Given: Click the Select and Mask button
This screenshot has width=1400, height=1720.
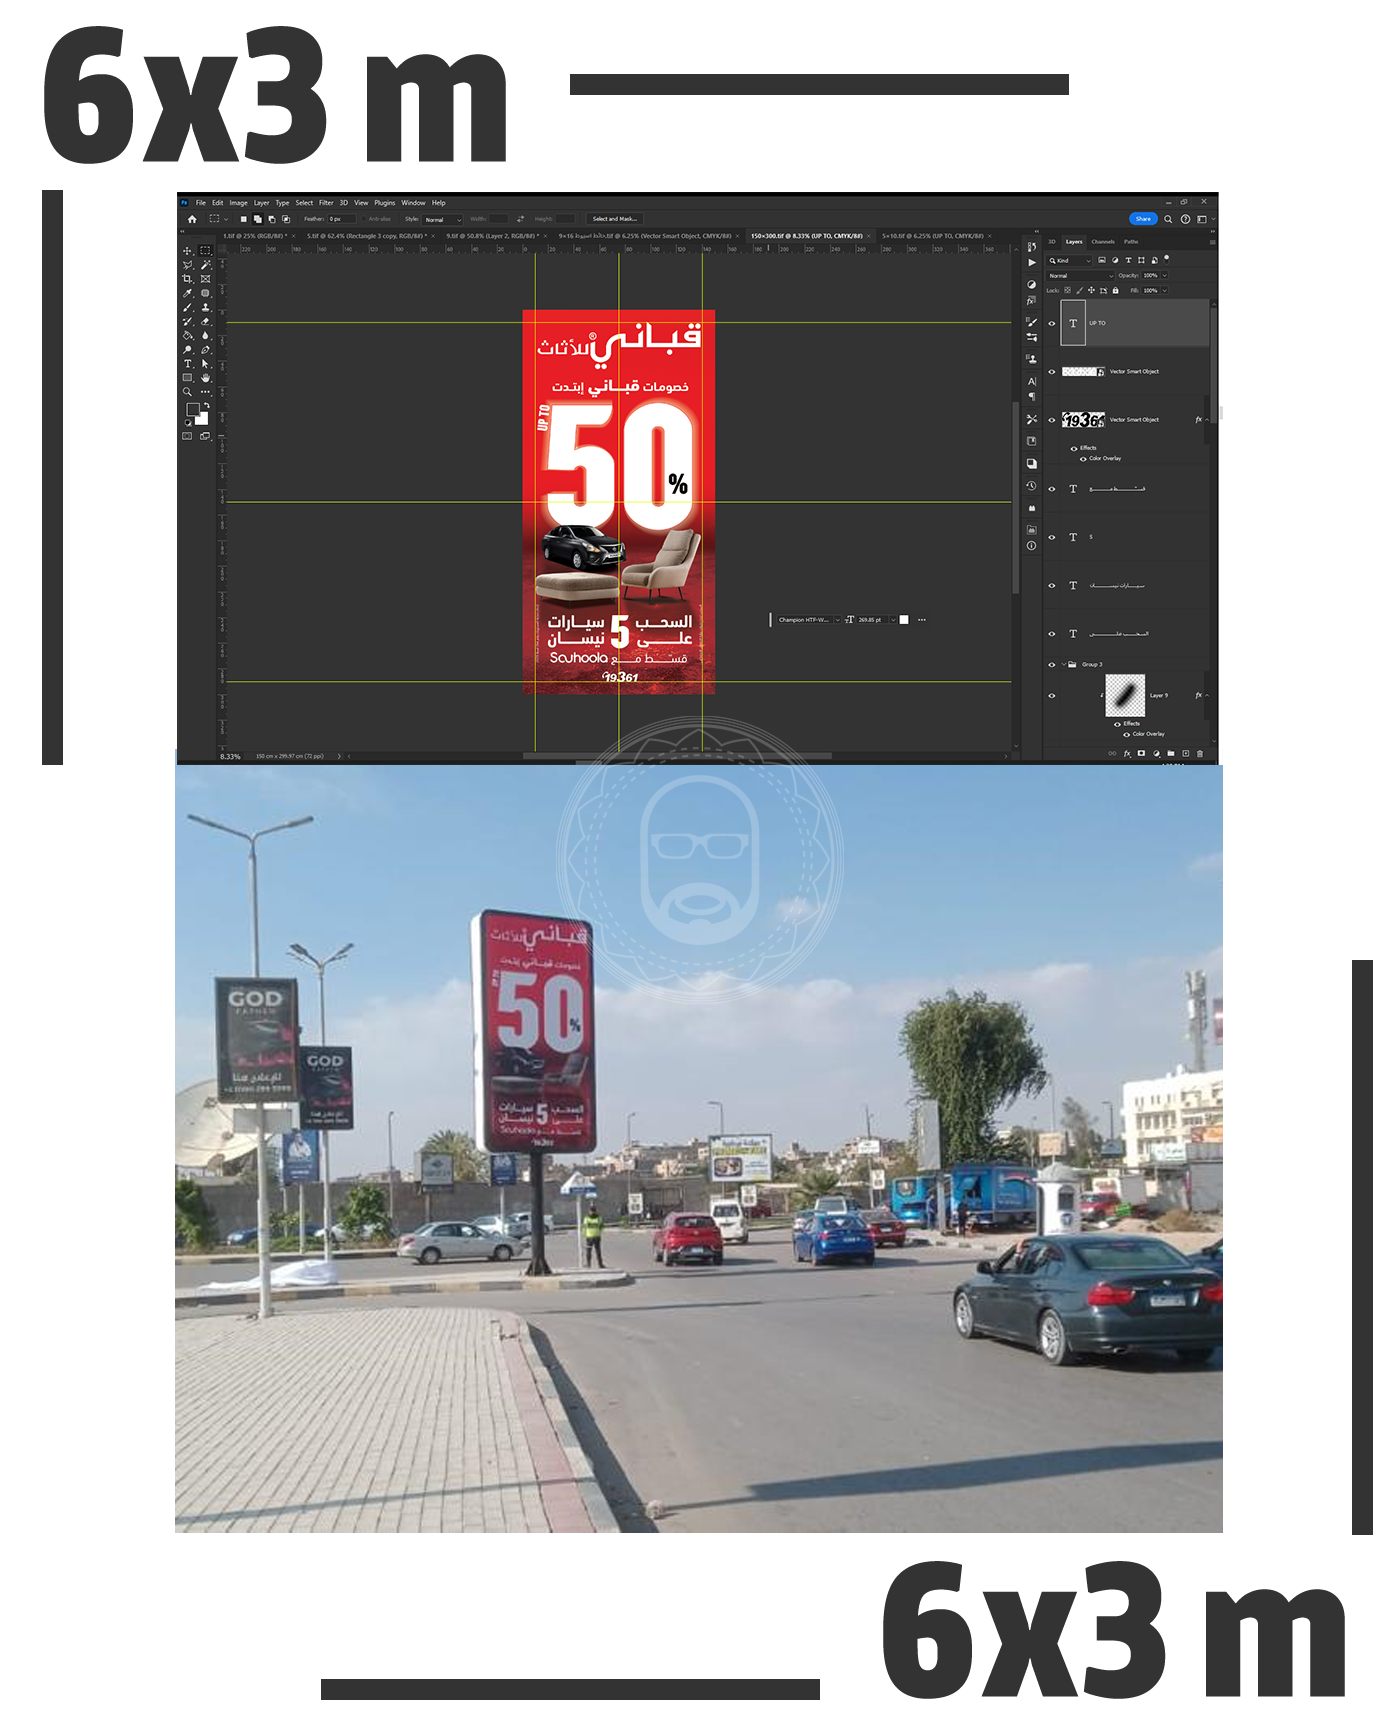Looking at the screenshot, I should (614, 218).
